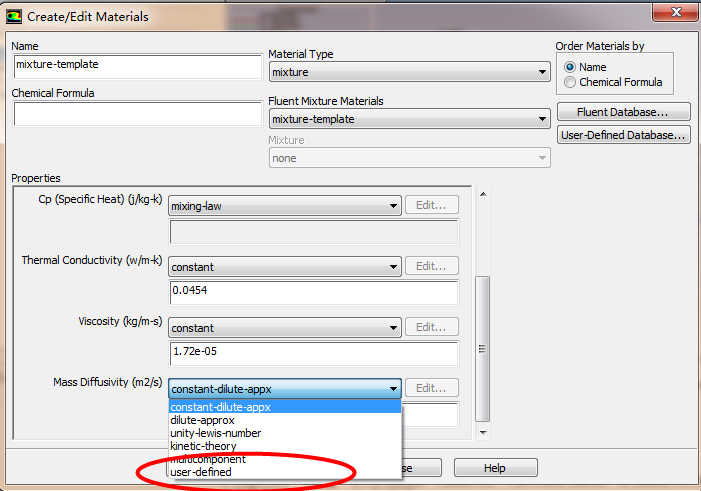Click the properties scrollbar thumb

pos(482,349)
